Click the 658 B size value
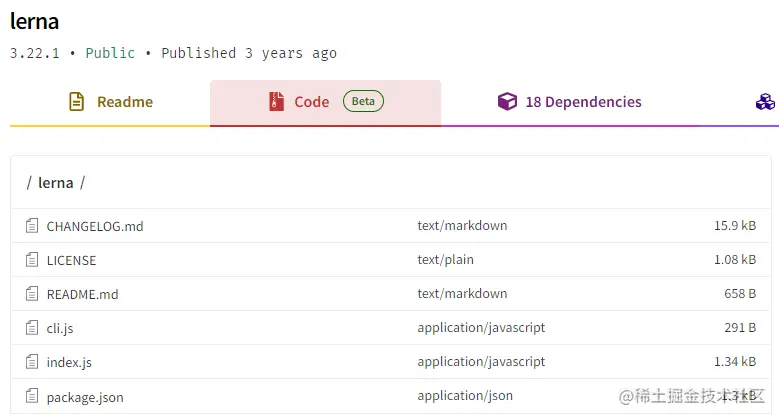The width and height of the screenshot is (779, 419). pyautogui.click(x=740, y=294)
